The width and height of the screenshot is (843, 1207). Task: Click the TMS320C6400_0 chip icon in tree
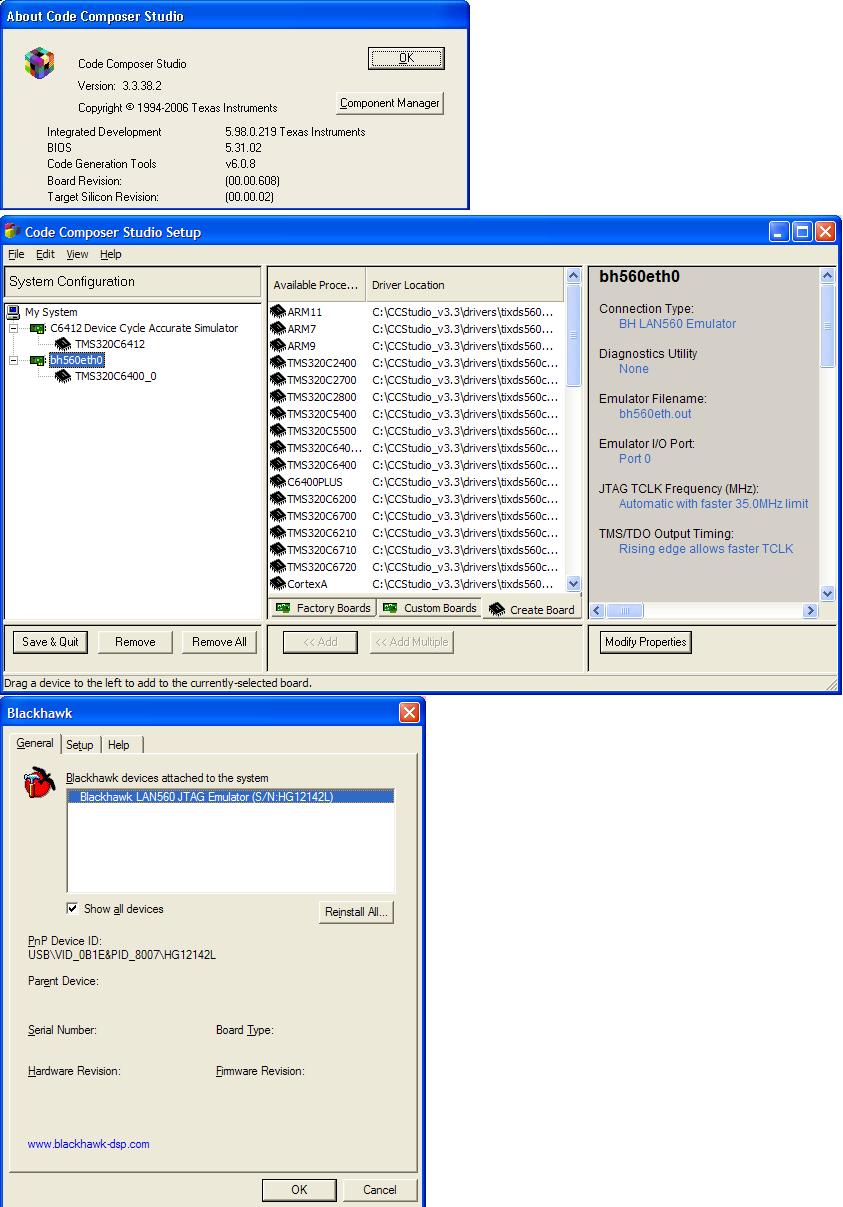coord(63,376)
